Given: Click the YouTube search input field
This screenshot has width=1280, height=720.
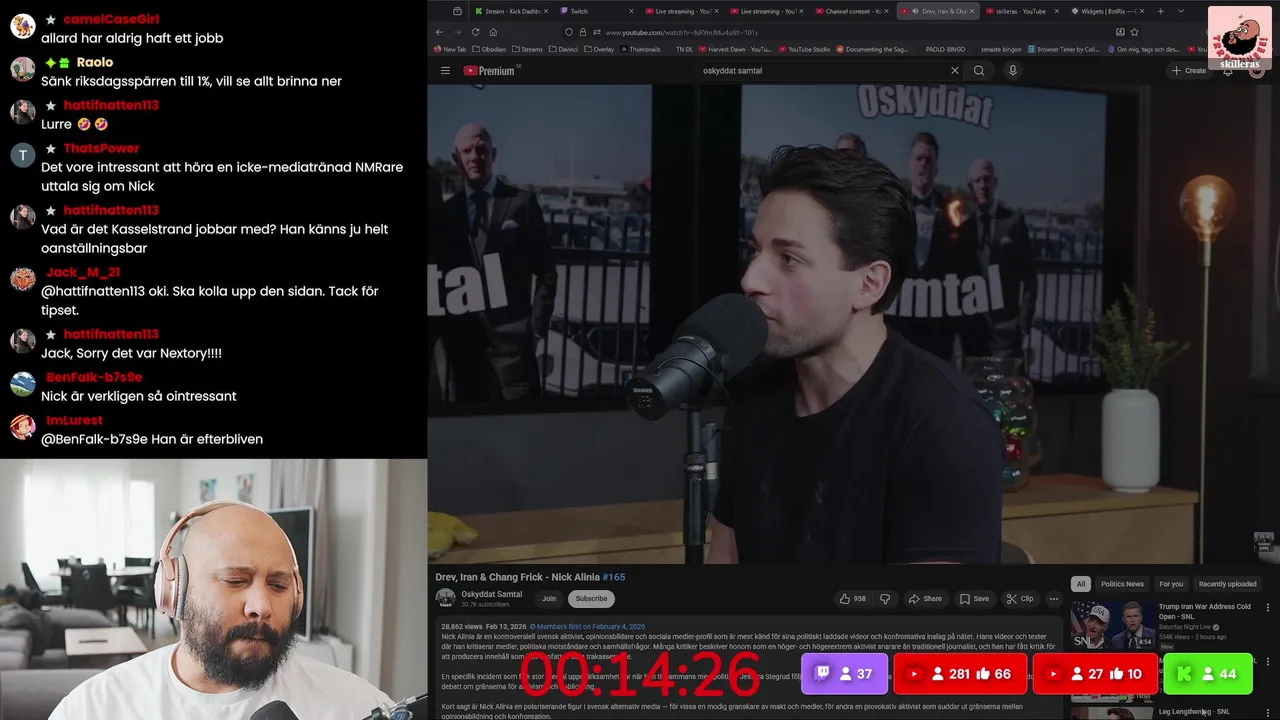Looking at the screenshot, I should [x=820, y=70].
